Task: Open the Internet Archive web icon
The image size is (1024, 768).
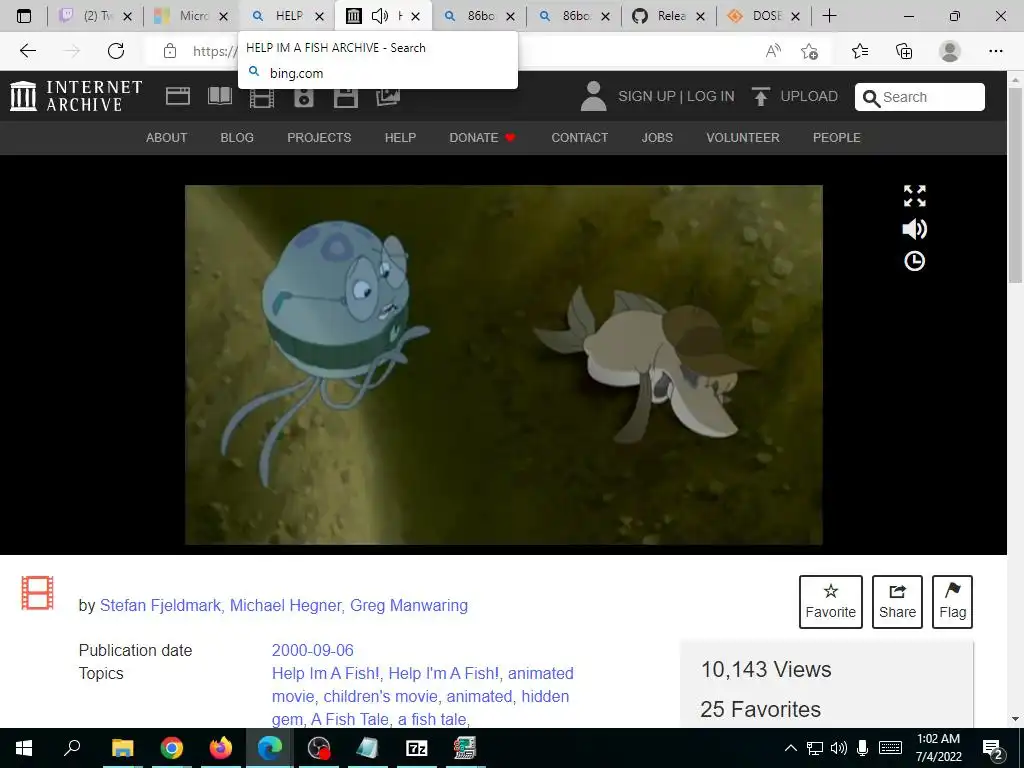Action: pyautogui.click(x=178, y=97)
